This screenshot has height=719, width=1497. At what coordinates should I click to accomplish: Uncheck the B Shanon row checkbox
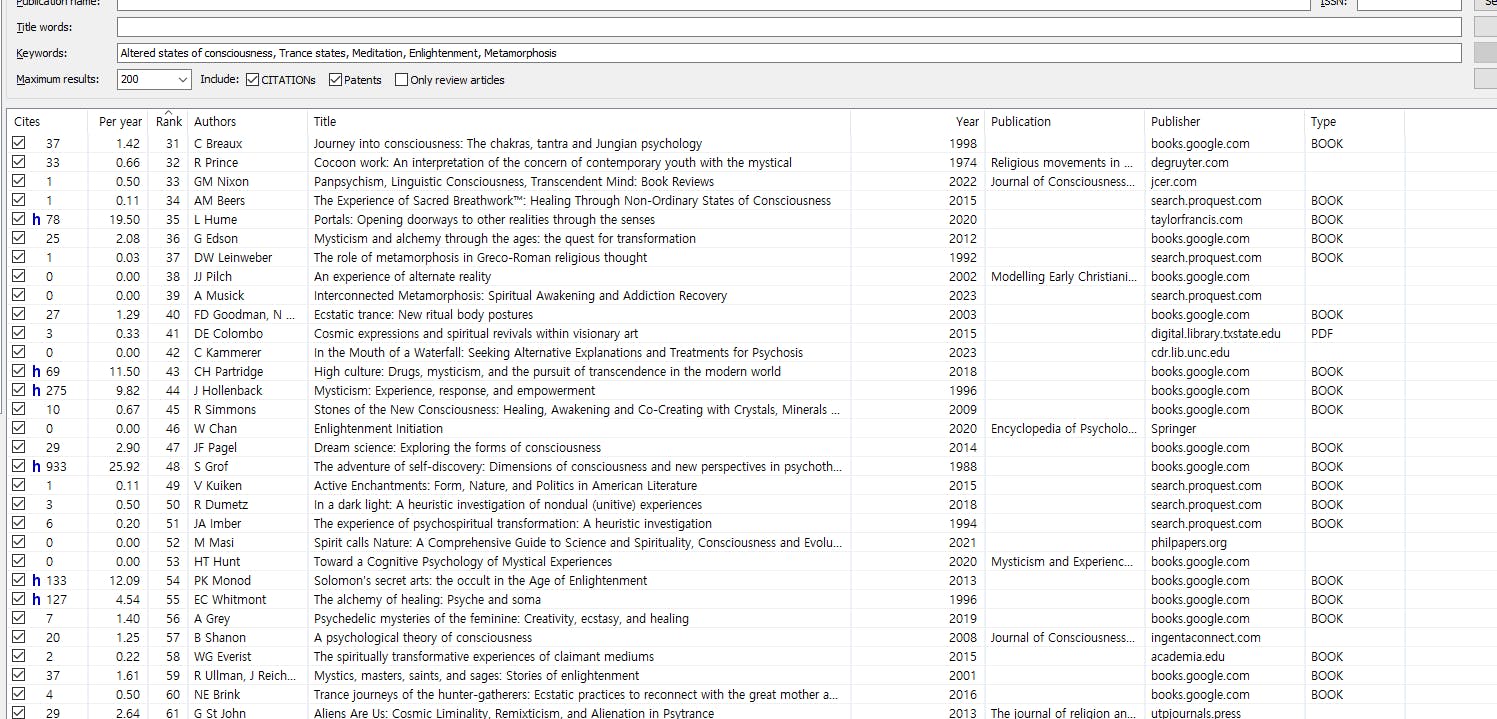18,638
